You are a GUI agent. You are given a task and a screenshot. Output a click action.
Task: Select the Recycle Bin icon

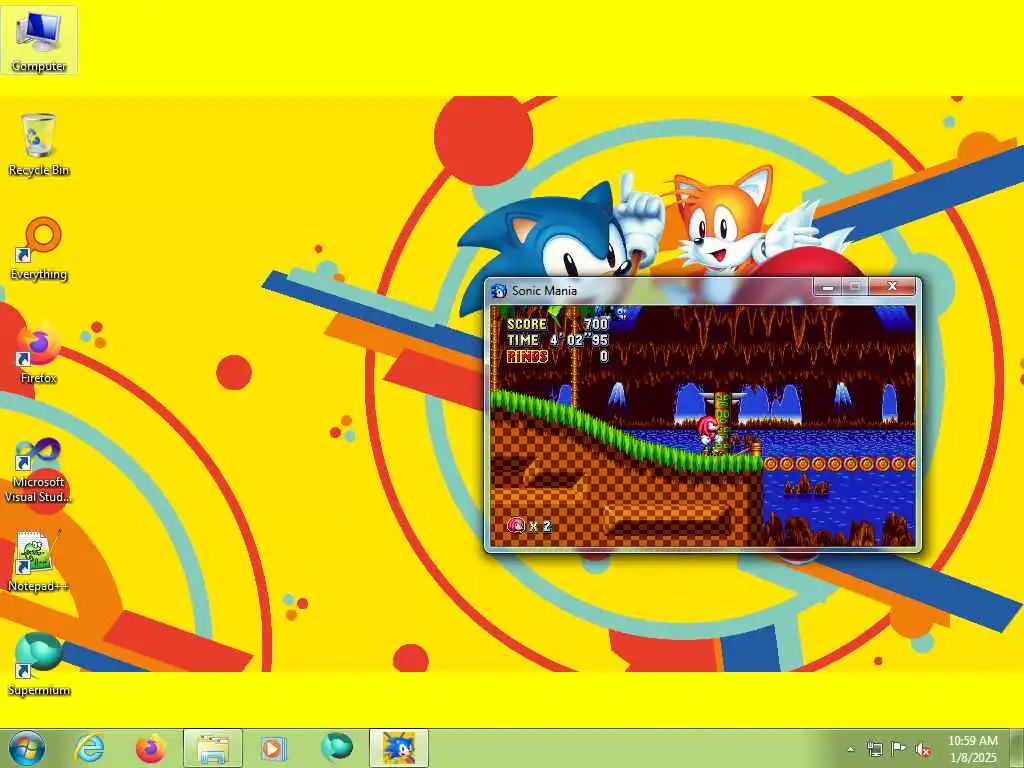(39, 145)
